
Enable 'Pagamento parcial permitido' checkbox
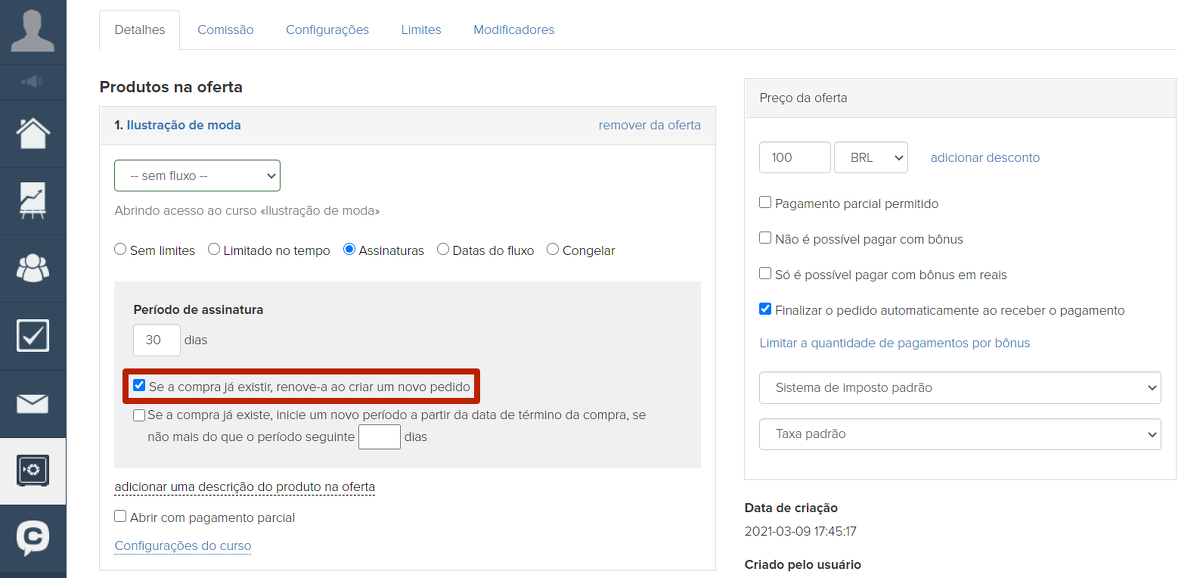click(x=765, y=203)
